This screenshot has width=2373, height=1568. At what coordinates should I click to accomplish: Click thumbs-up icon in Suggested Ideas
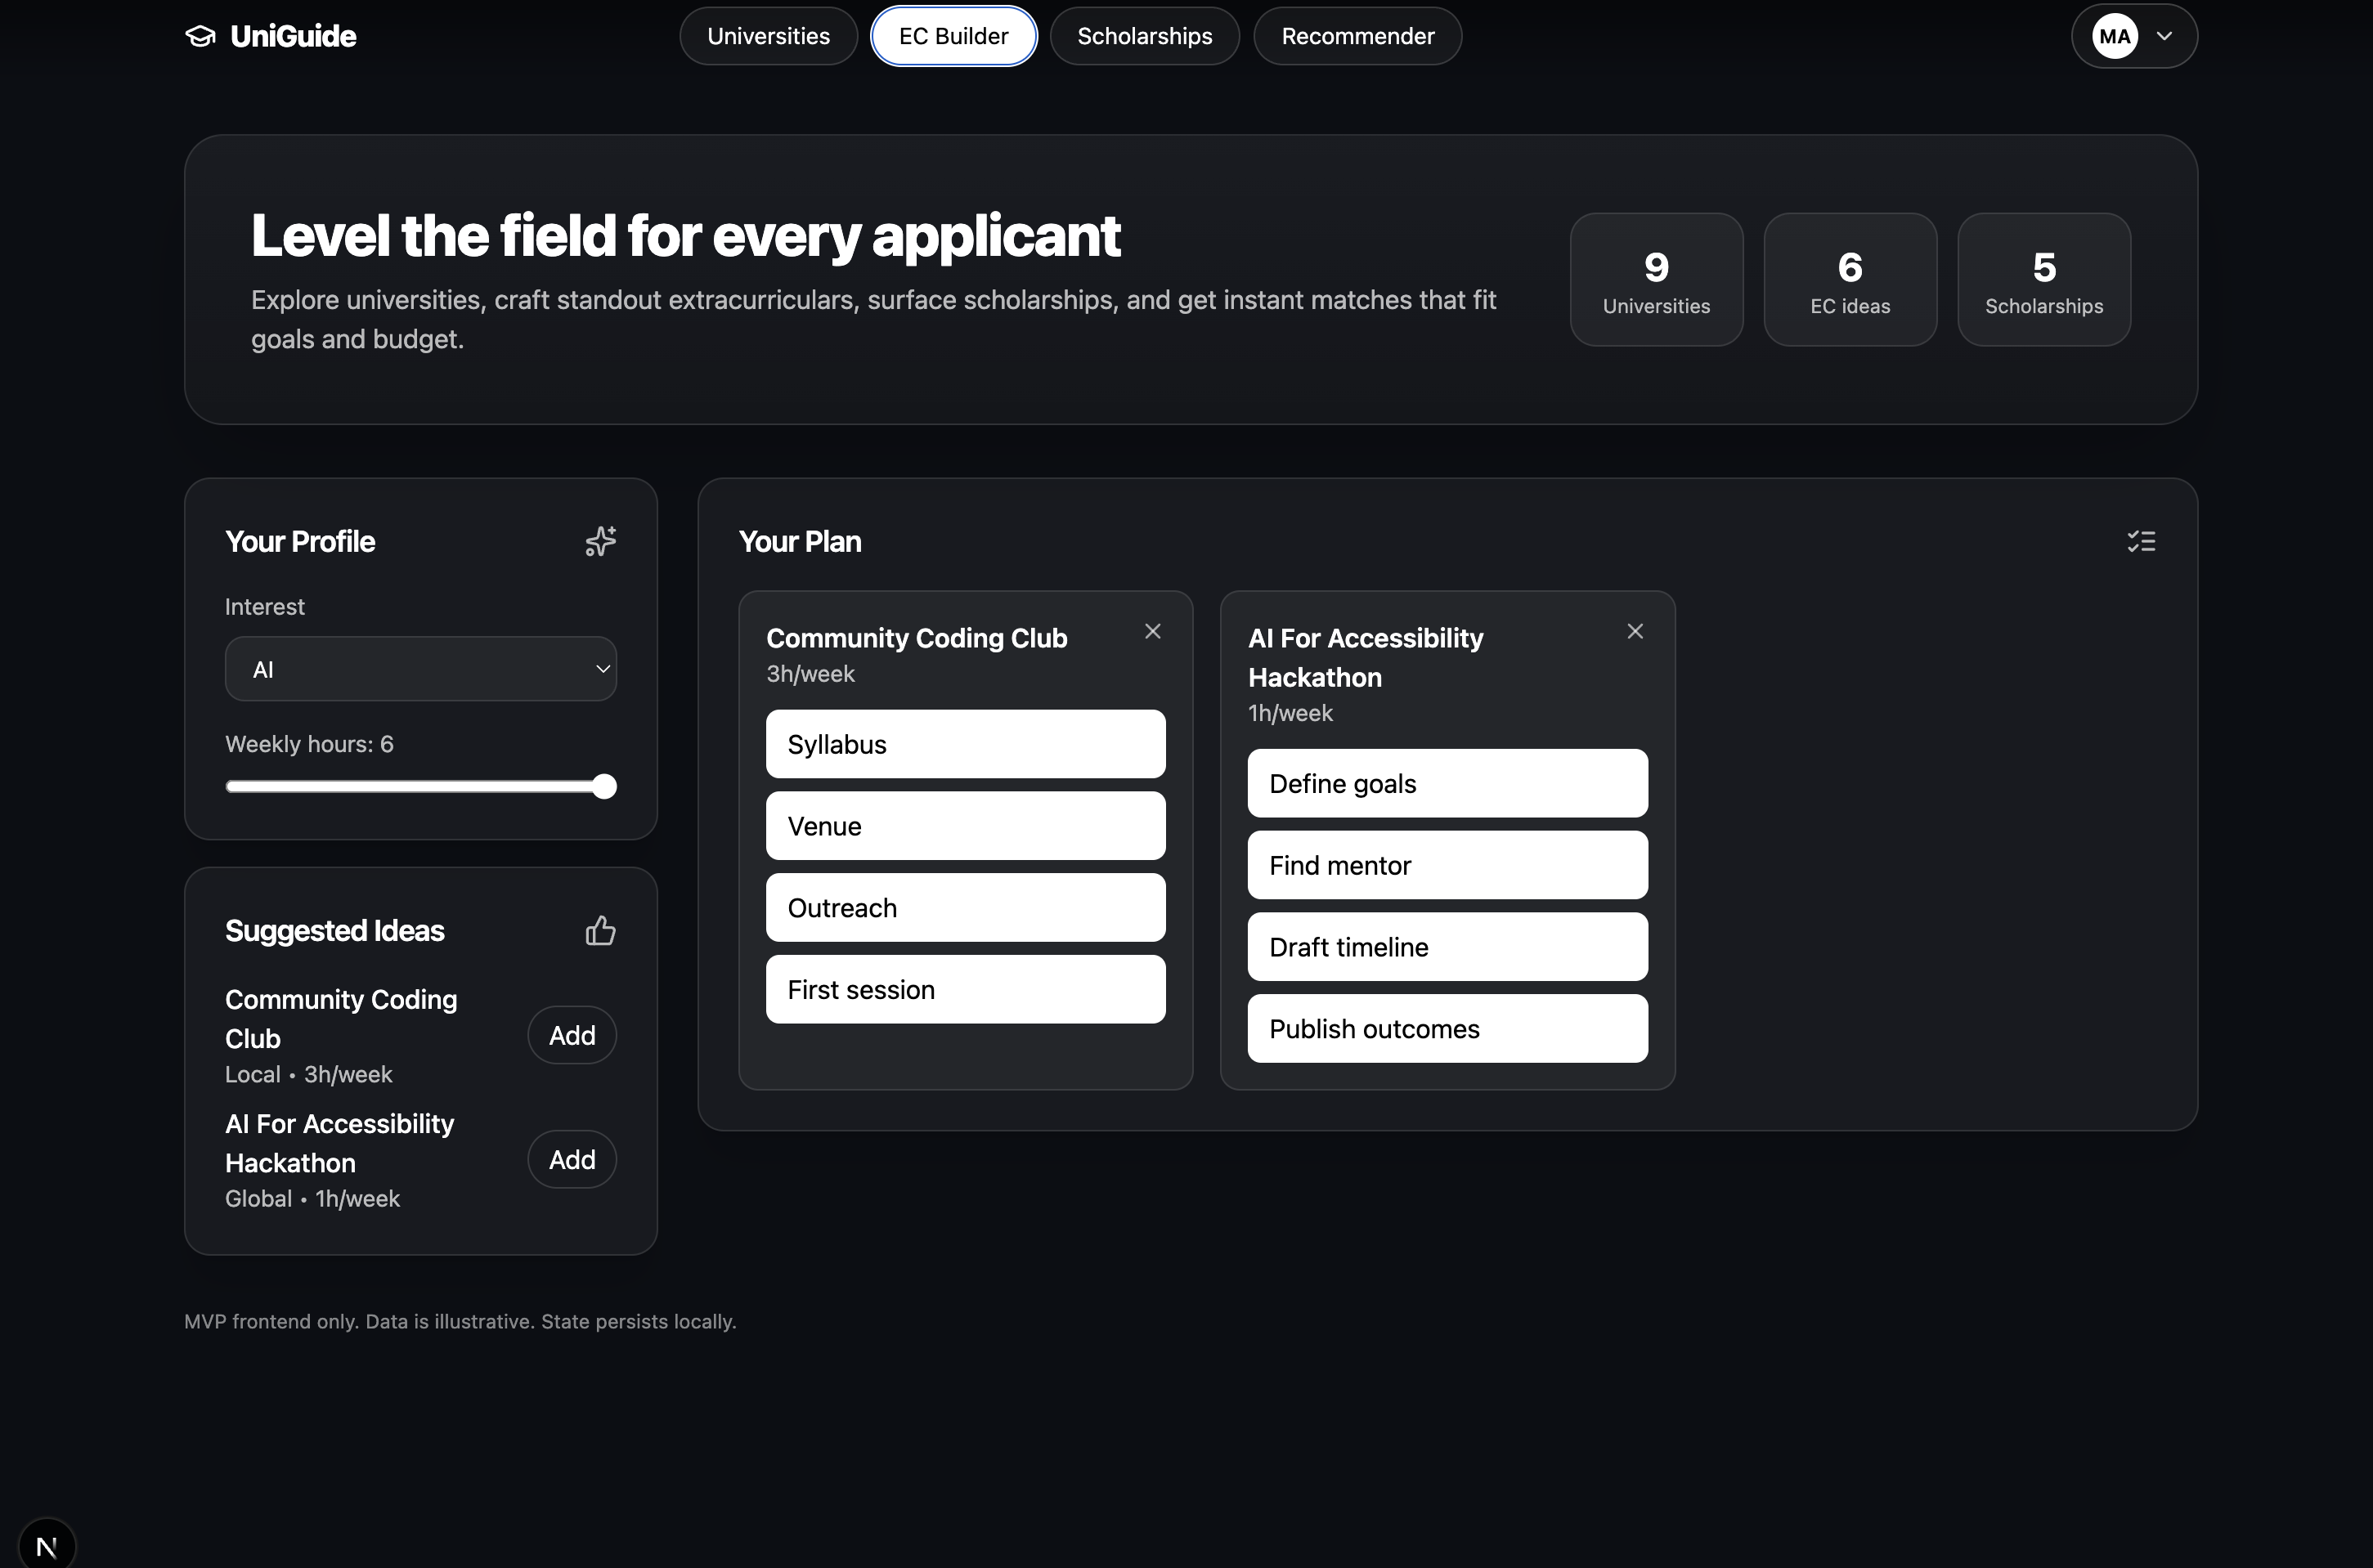tap(600, 931)
